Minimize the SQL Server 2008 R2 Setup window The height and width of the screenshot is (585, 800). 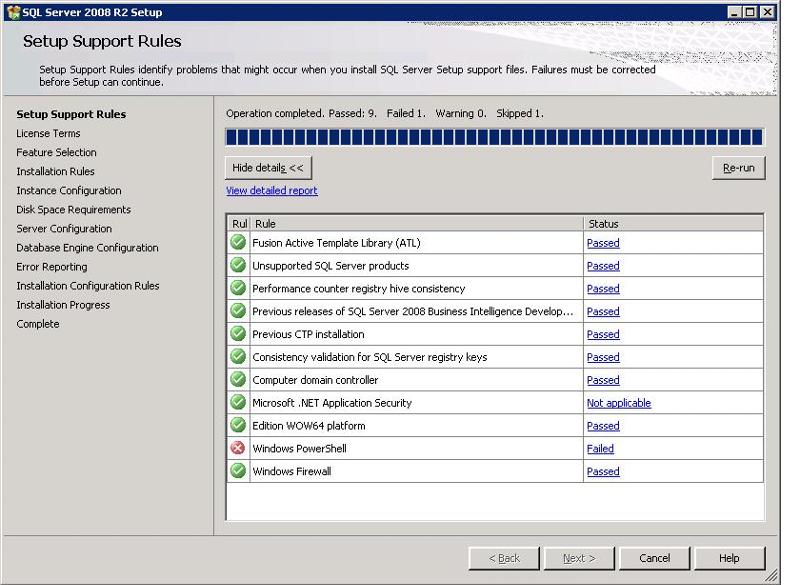[735, 12]
